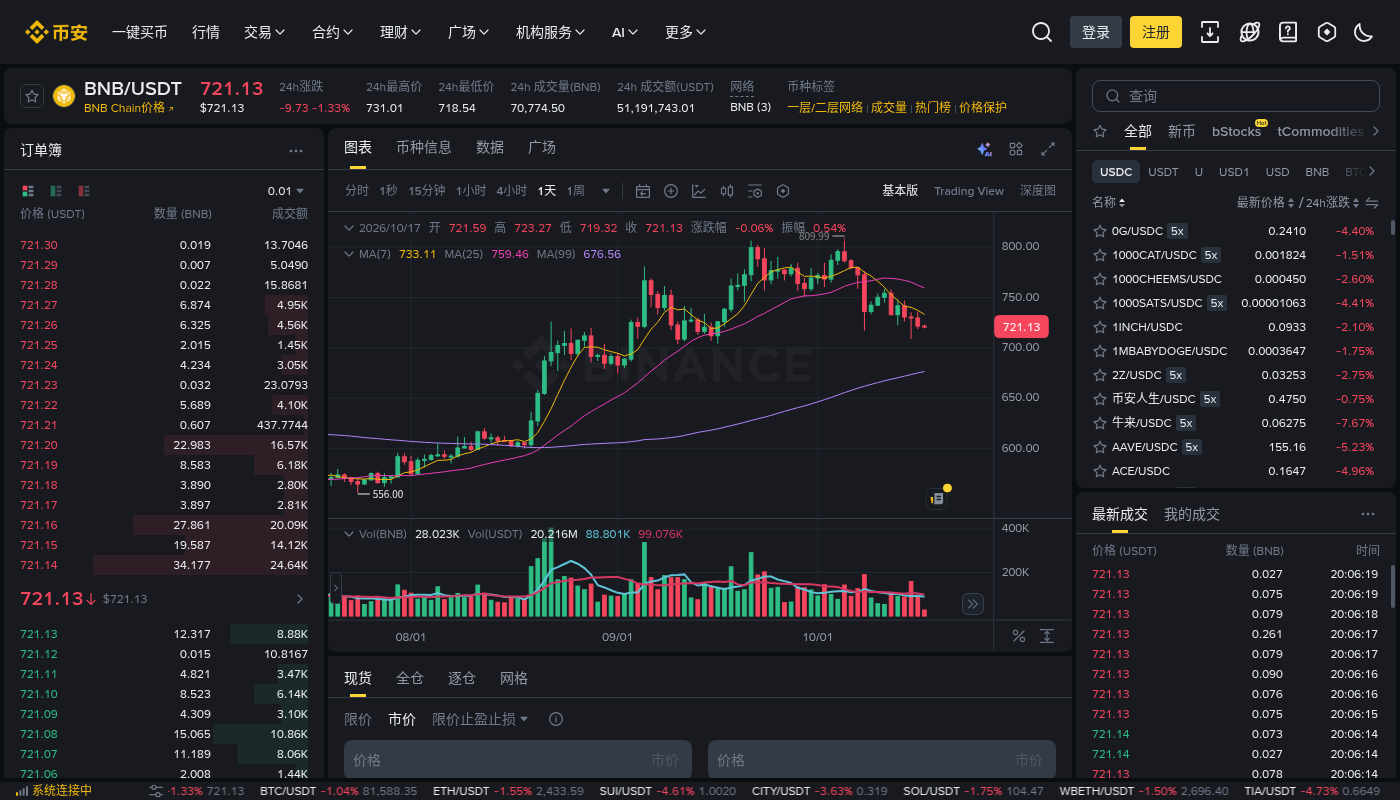Show both buy and sell order book view
The height and width of the screenshot is (800, 1400).
(x=27, y=191)
